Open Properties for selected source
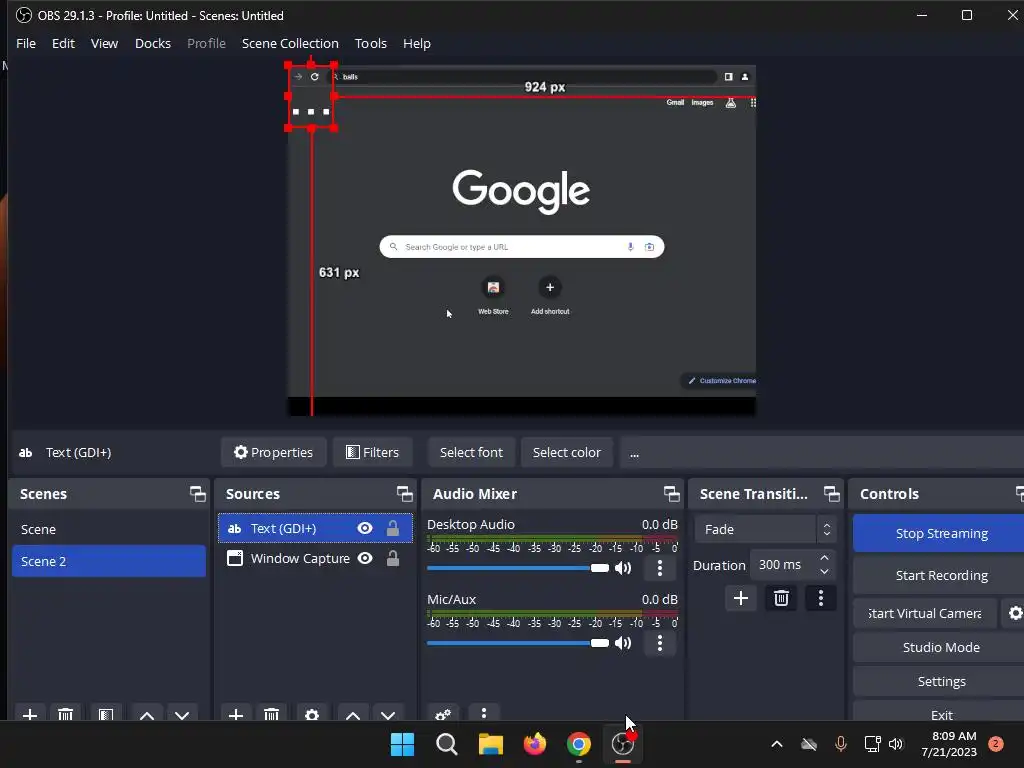Viewport: 1024px width, 768px height. (274, 453)
